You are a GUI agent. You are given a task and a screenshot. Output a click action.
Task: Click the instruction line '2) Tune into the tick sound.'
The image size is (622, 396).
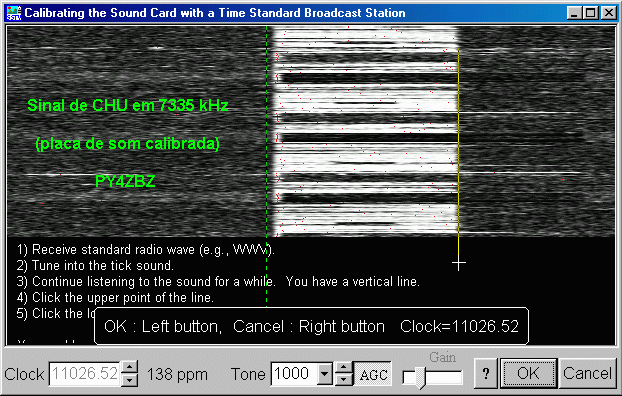click(x=95, y=265)
